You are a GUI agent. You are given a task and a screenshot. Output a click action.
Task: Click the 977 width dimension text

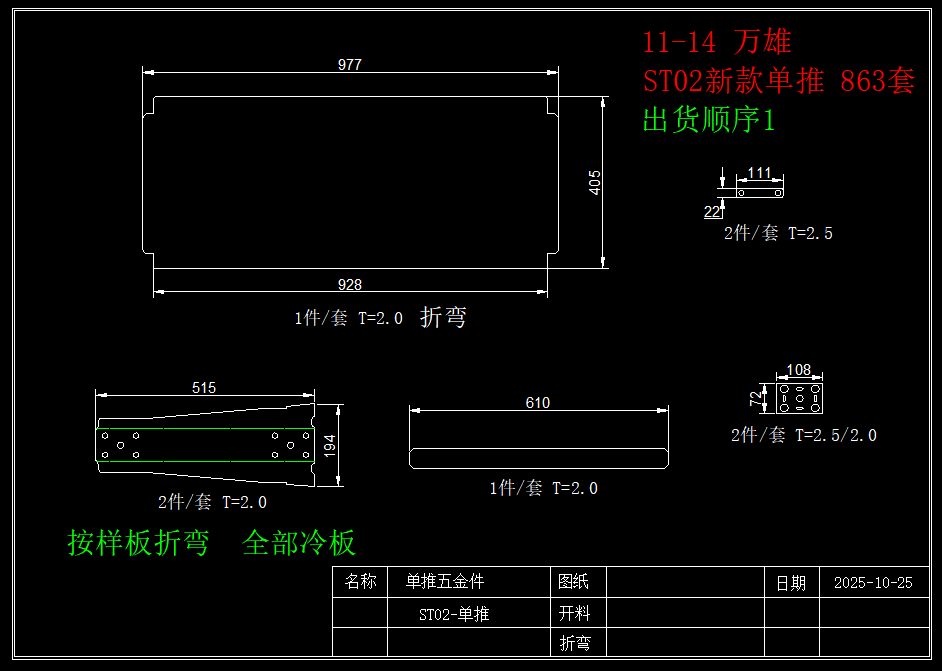[x=349, y=65]
